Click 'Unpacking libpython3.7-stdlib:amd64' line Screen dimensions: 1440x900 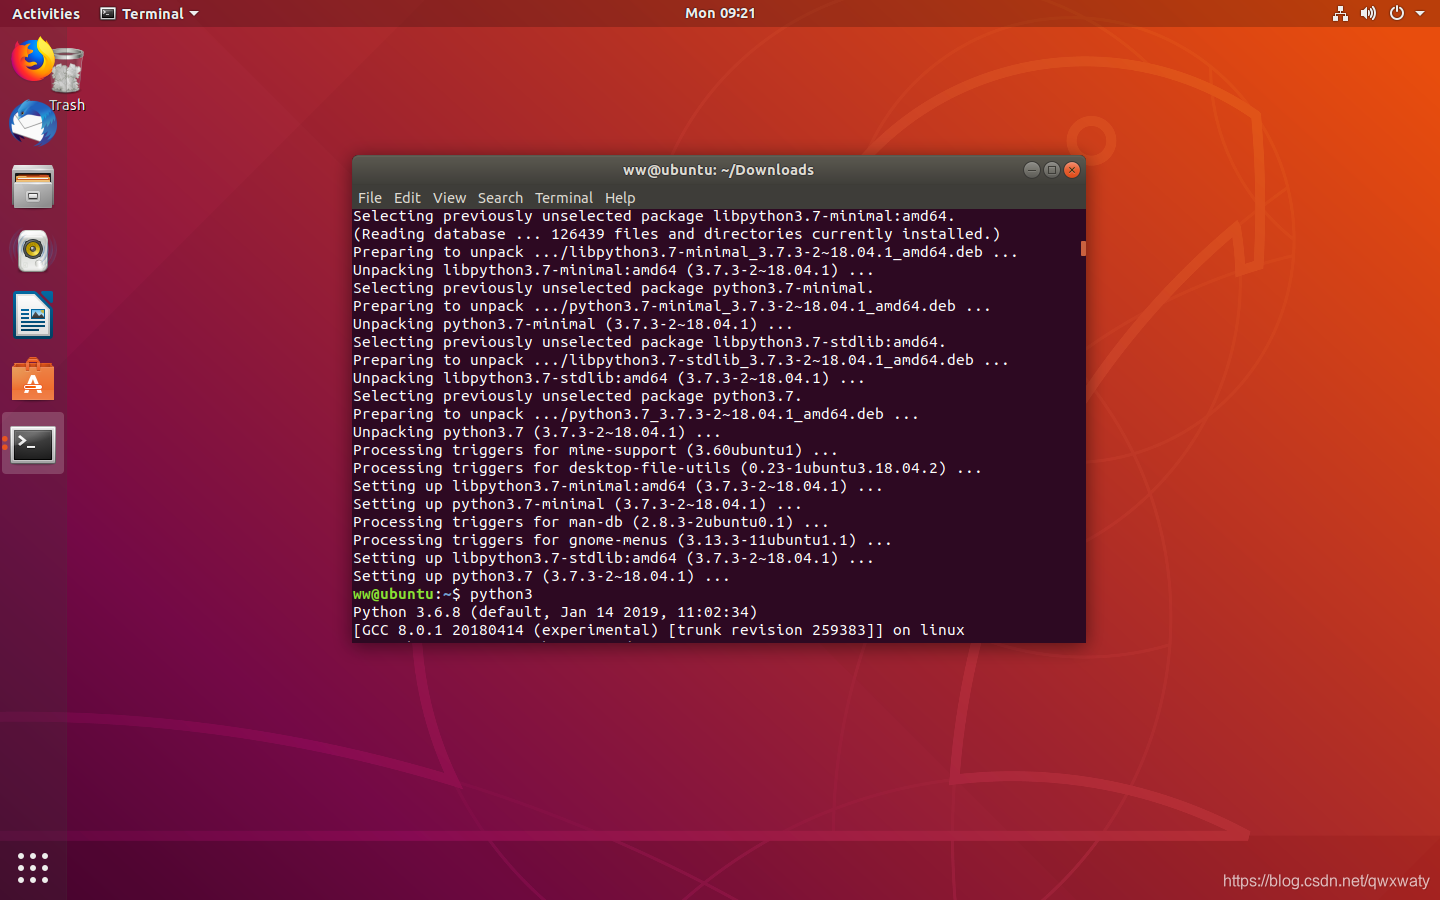coord(609,378)
